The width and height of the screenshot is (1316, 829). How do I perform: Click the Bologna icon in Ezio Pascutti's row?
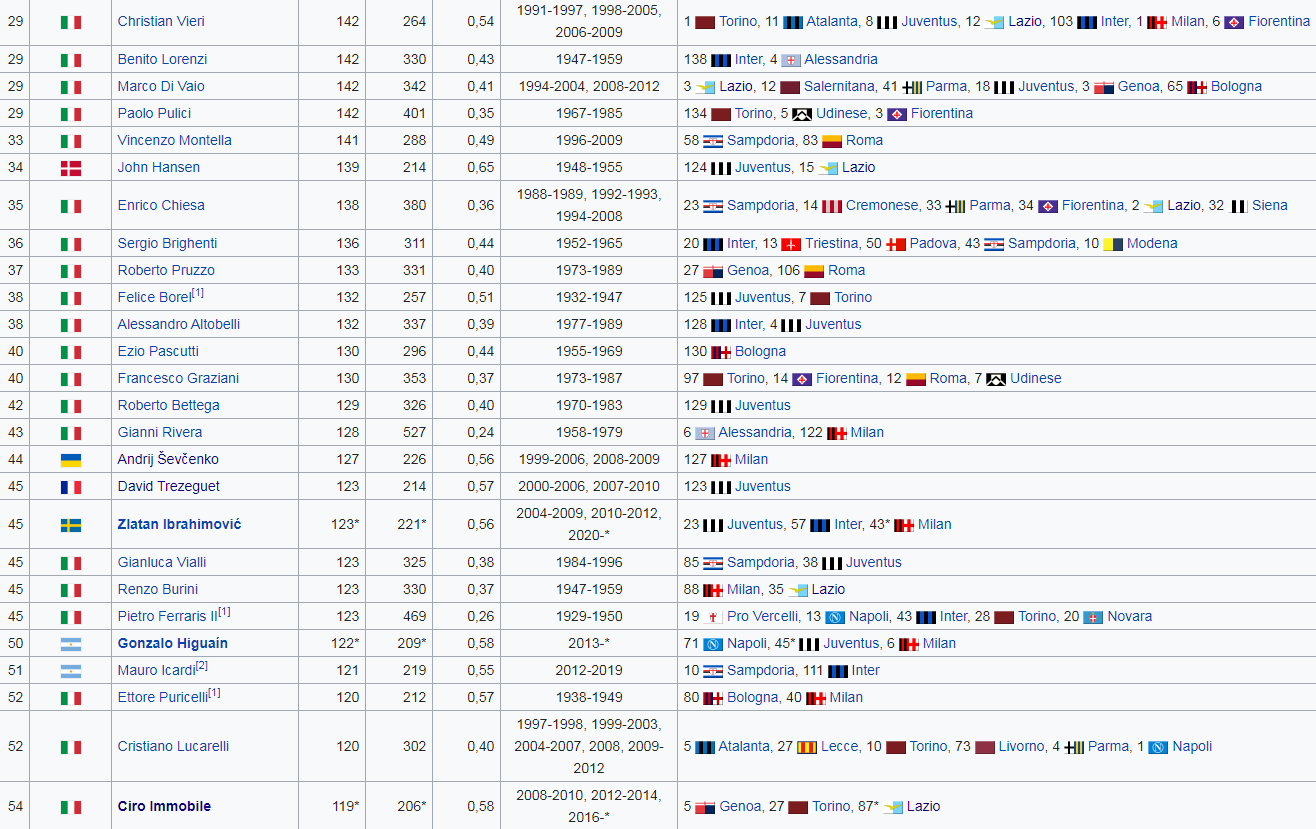click(721, 352)
